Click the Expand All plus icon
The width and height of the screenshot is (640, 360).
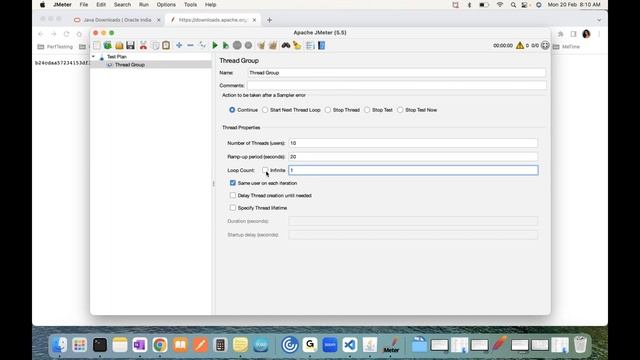coord(179,45)
